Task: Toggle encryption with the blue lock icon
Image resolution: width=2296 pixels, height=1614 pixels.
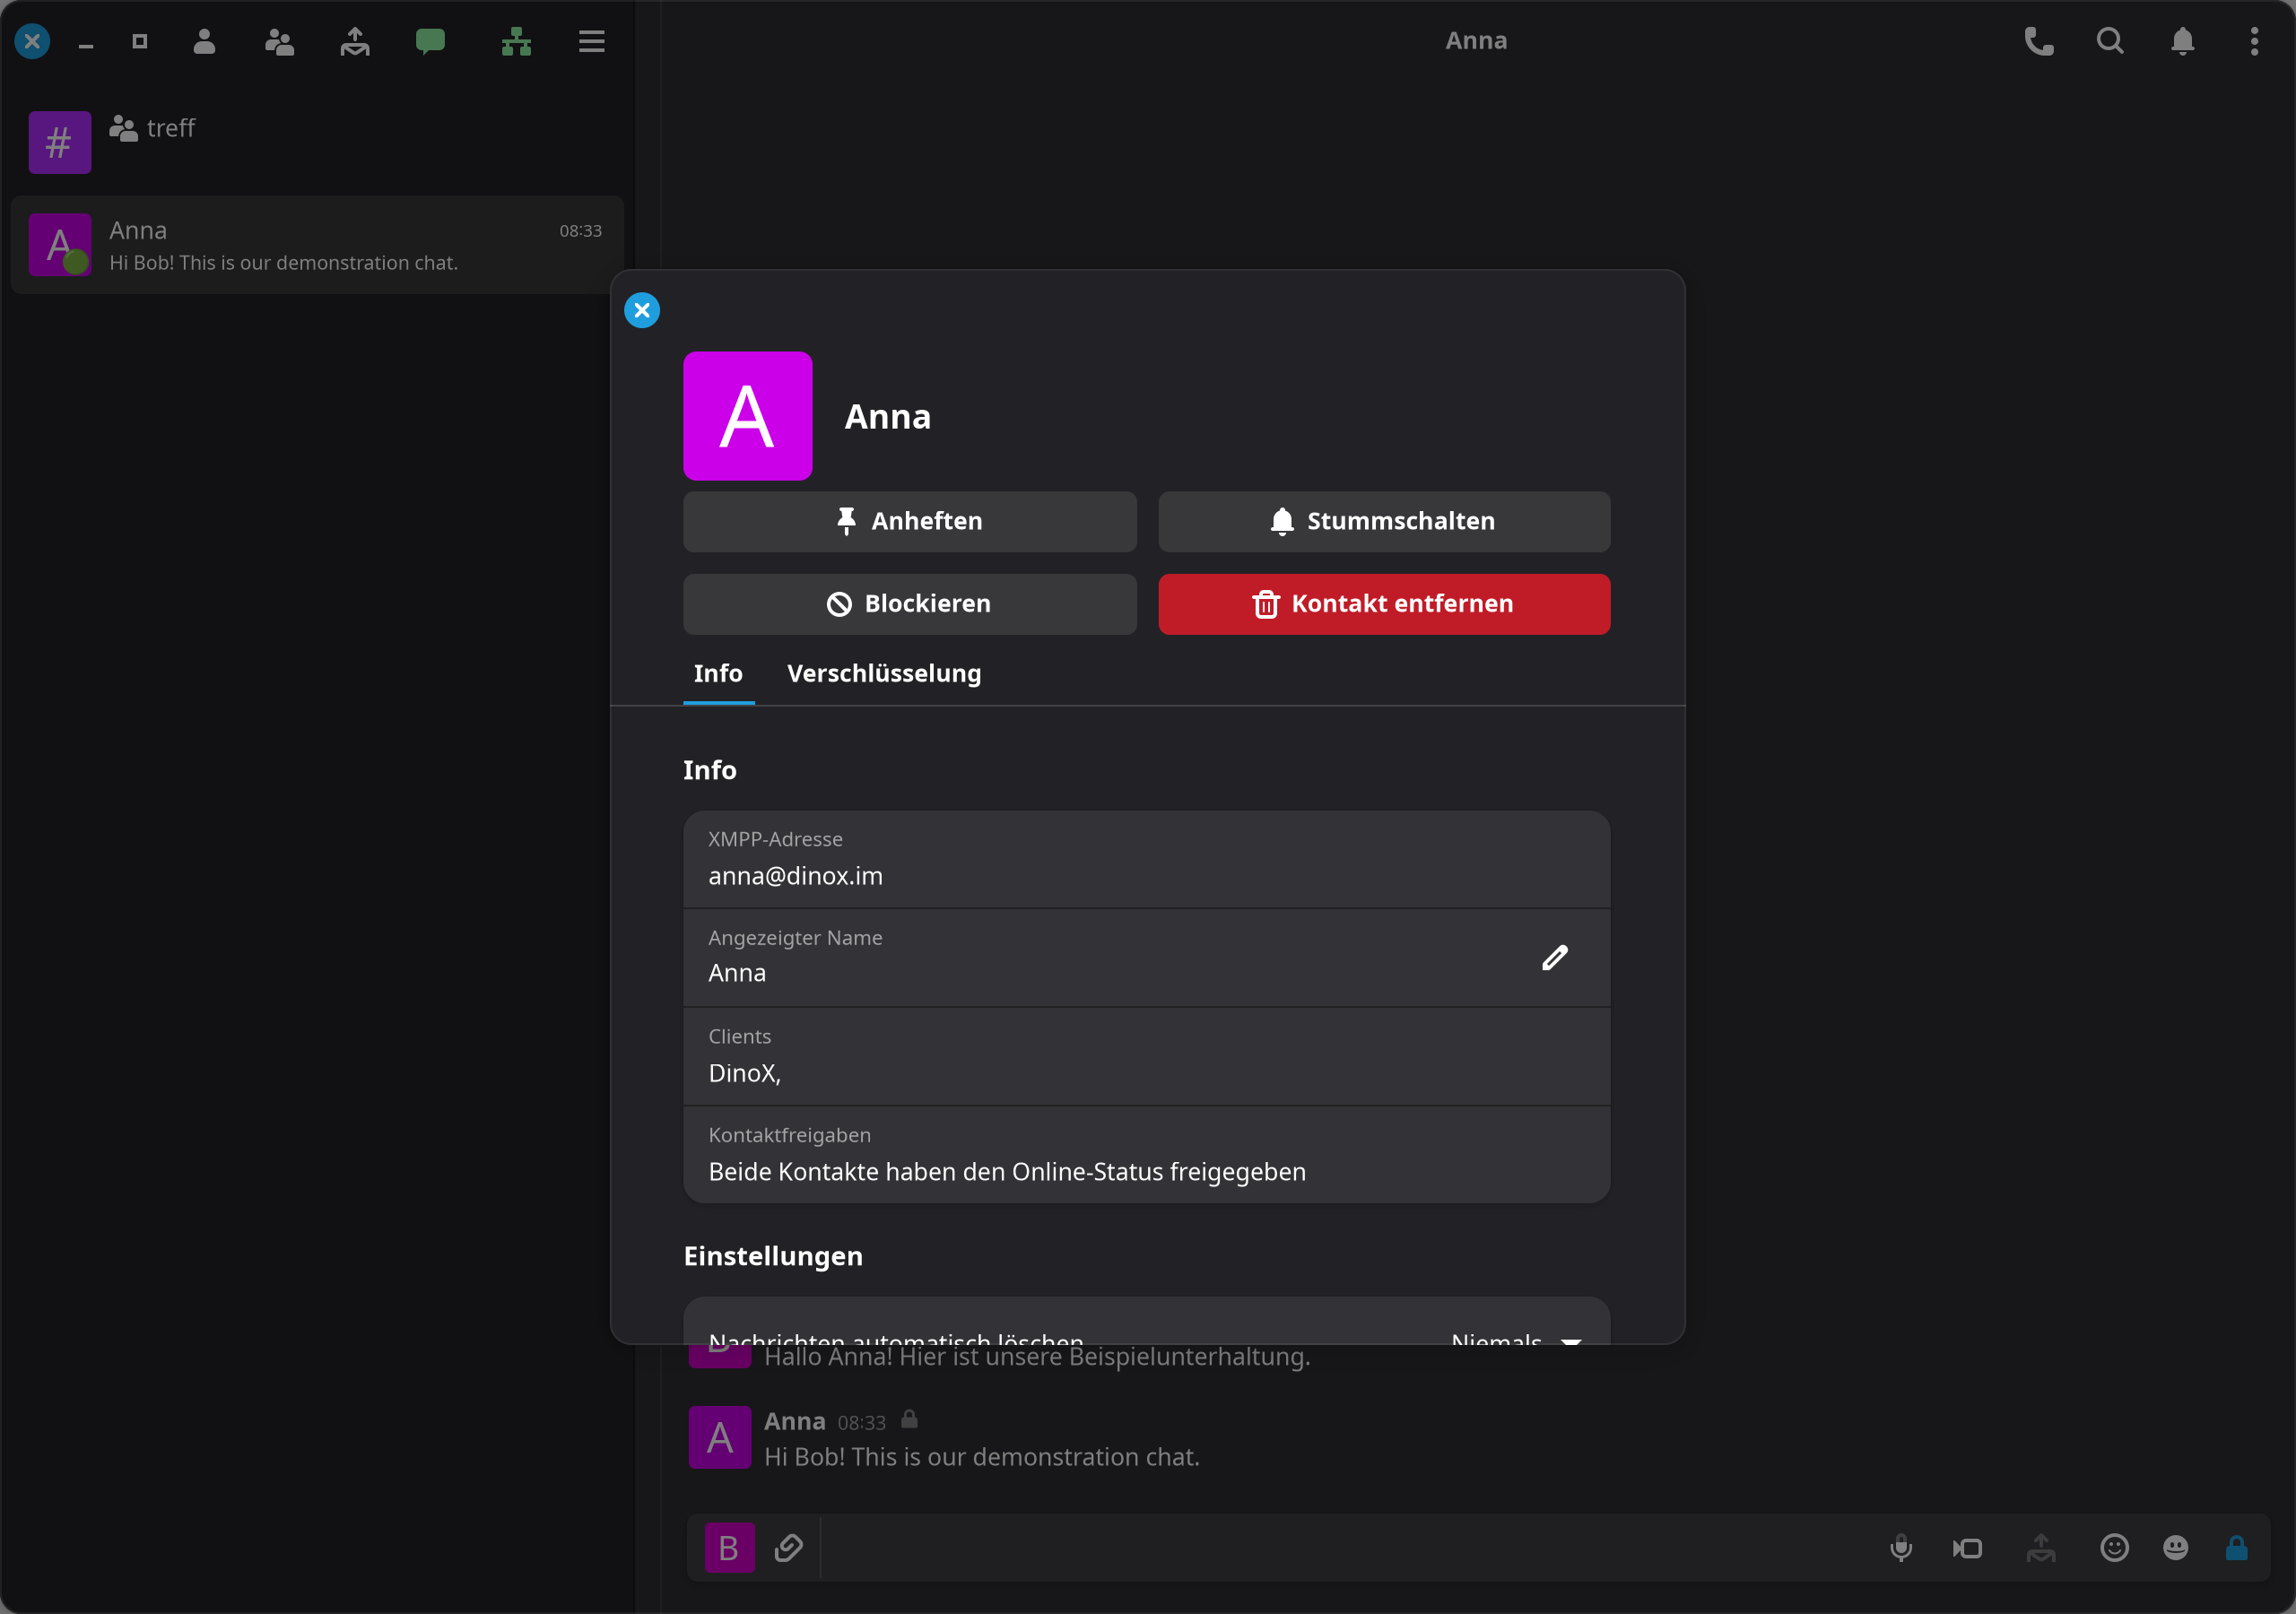Action: pos(2236,1548)
